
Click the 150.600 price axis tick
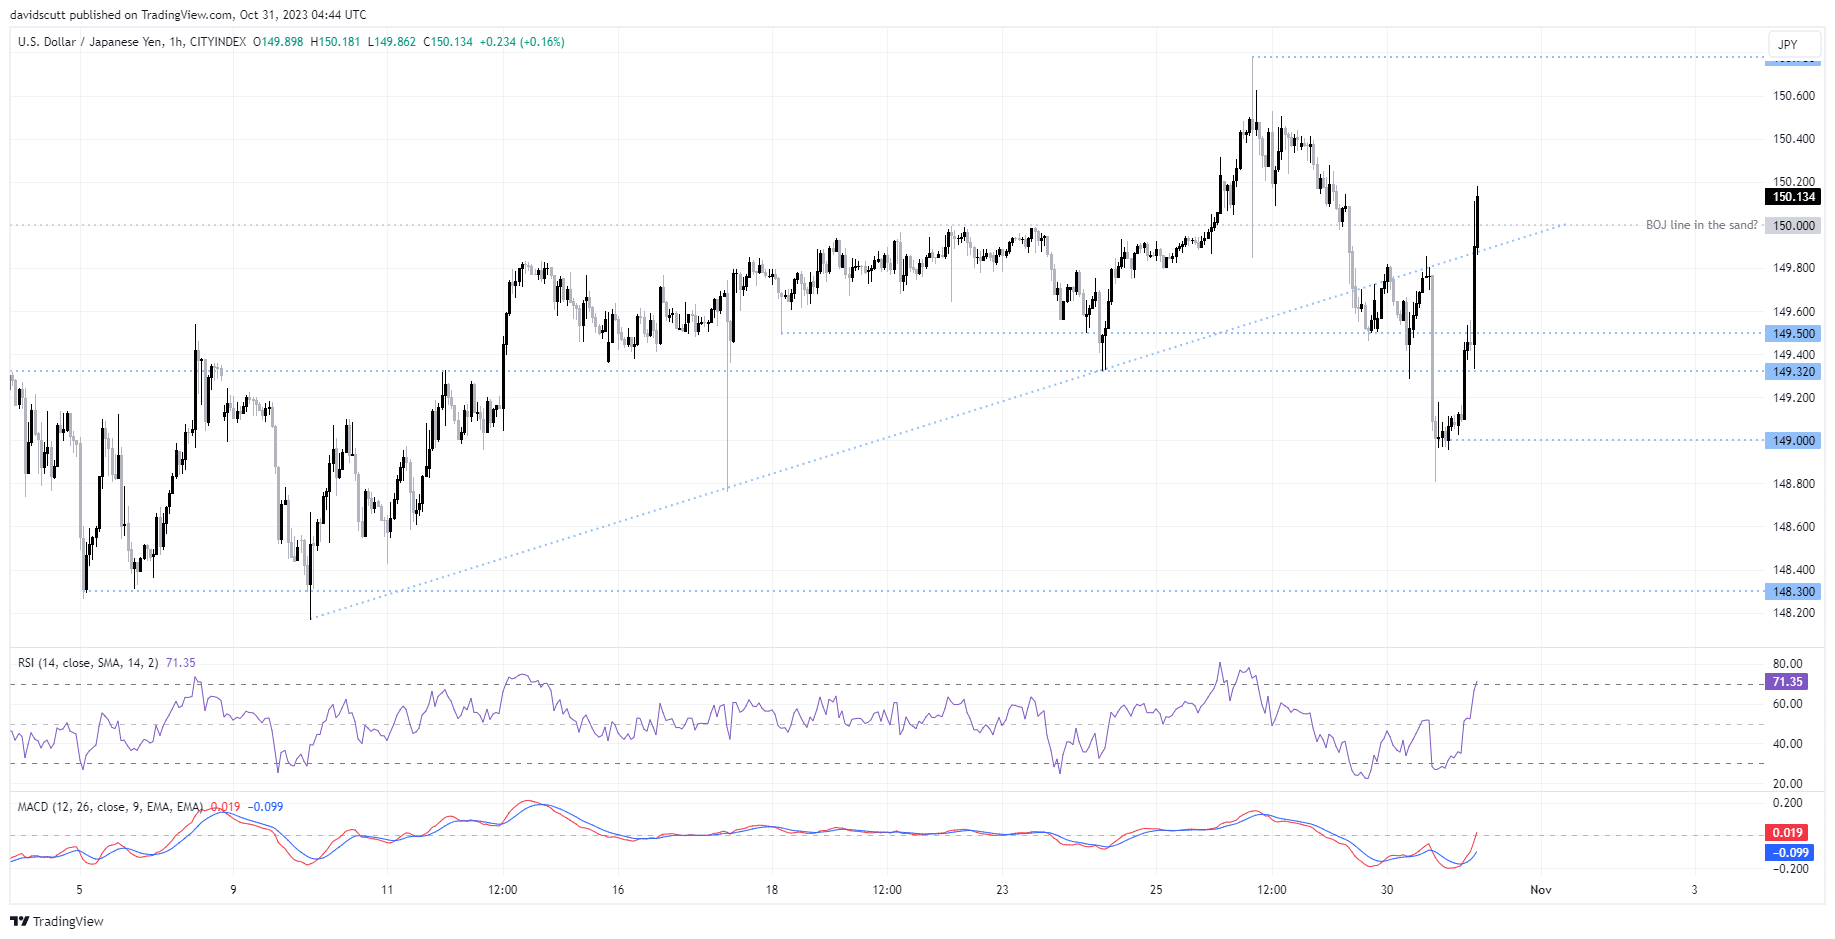pyautogui.click(x=1794, y=96)
